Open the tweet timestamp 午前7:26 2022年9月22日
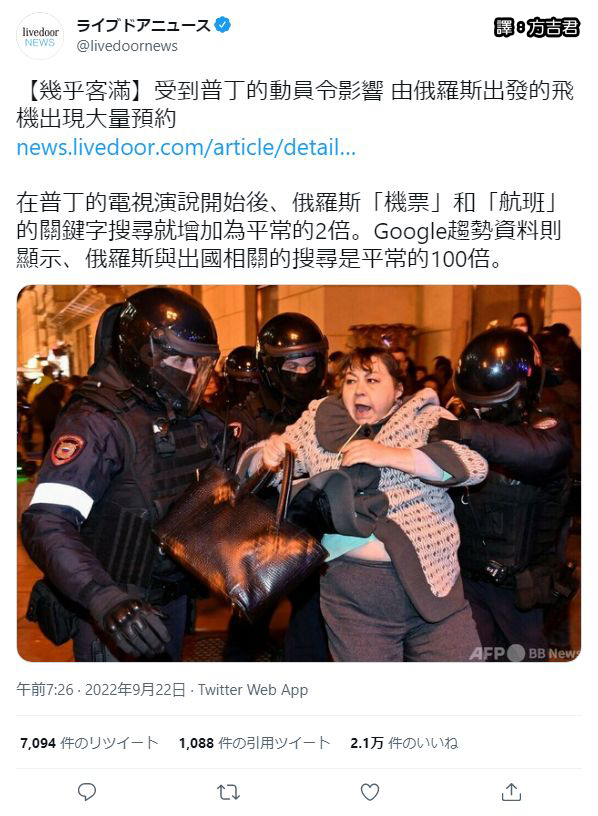This screenshot has width=598, height=816. 101,690
